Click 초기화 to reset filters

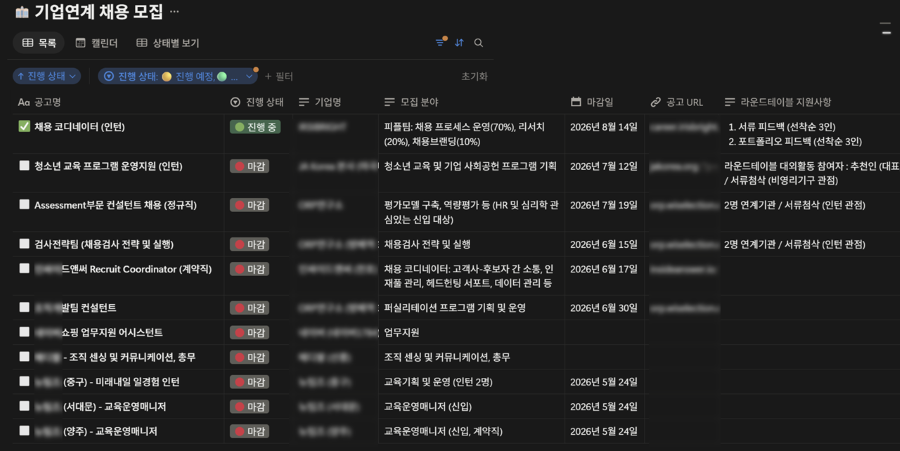[475, 76]
